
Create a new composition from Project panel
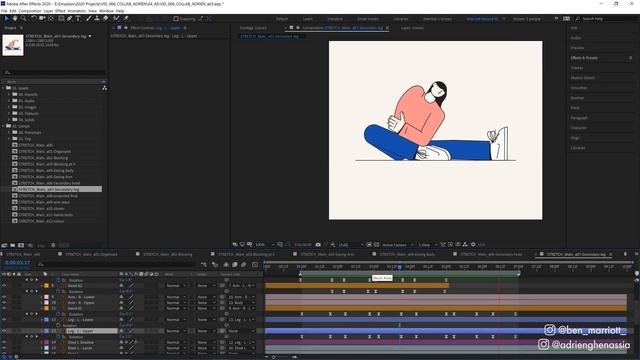pyautogui.click(x=21, y=245)
